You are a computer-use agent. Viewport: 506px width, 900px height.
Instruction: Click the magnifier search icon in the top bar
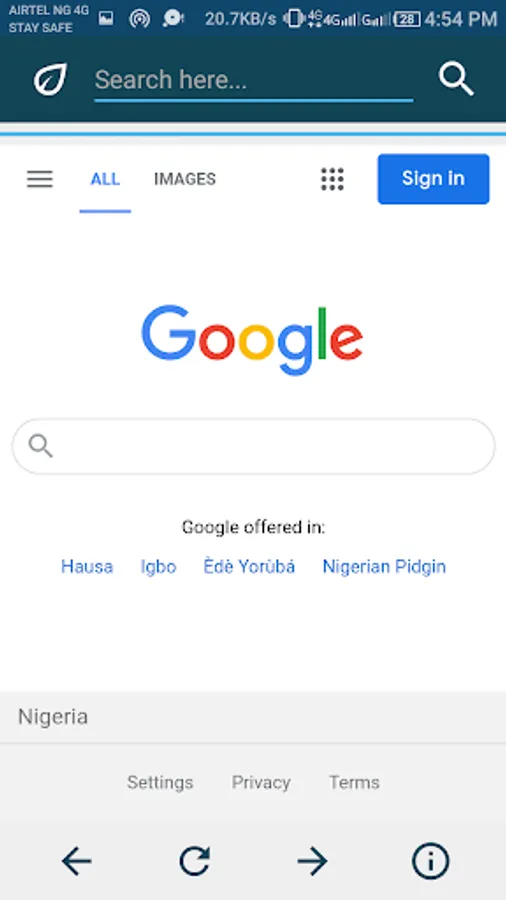[456, 79]
